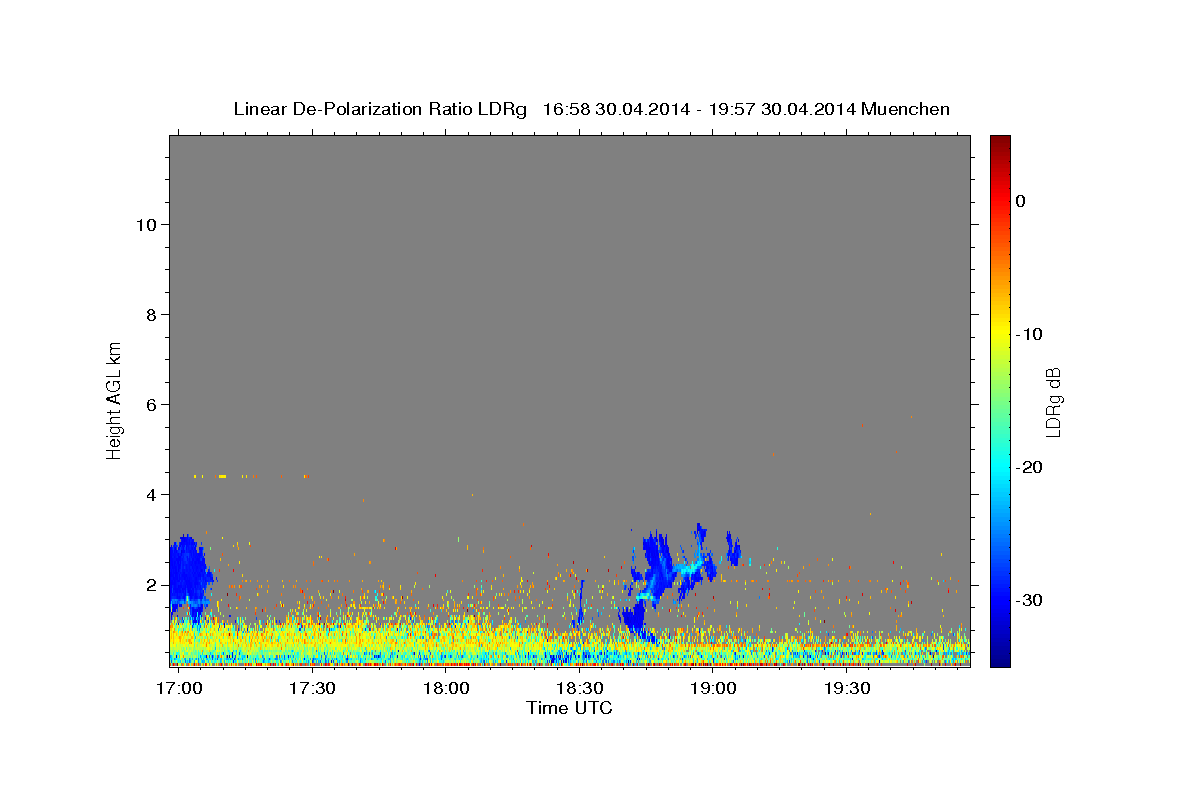Click the colorbar value 0
Screen dimensions: 1200x800
pos(1020,201)
